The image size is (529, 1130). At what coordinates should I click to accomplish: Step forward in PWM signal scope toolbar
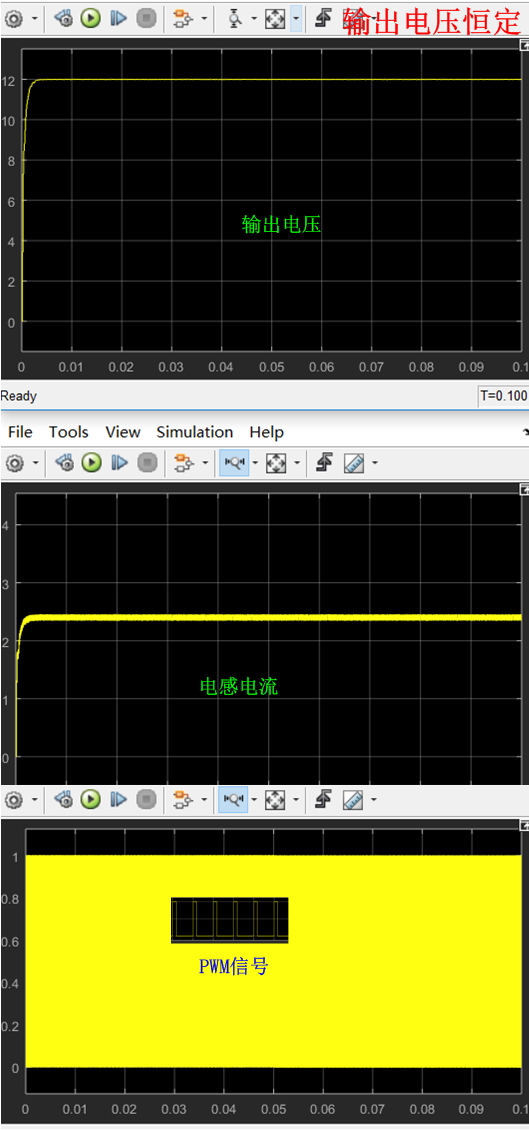tap(118, 798)
